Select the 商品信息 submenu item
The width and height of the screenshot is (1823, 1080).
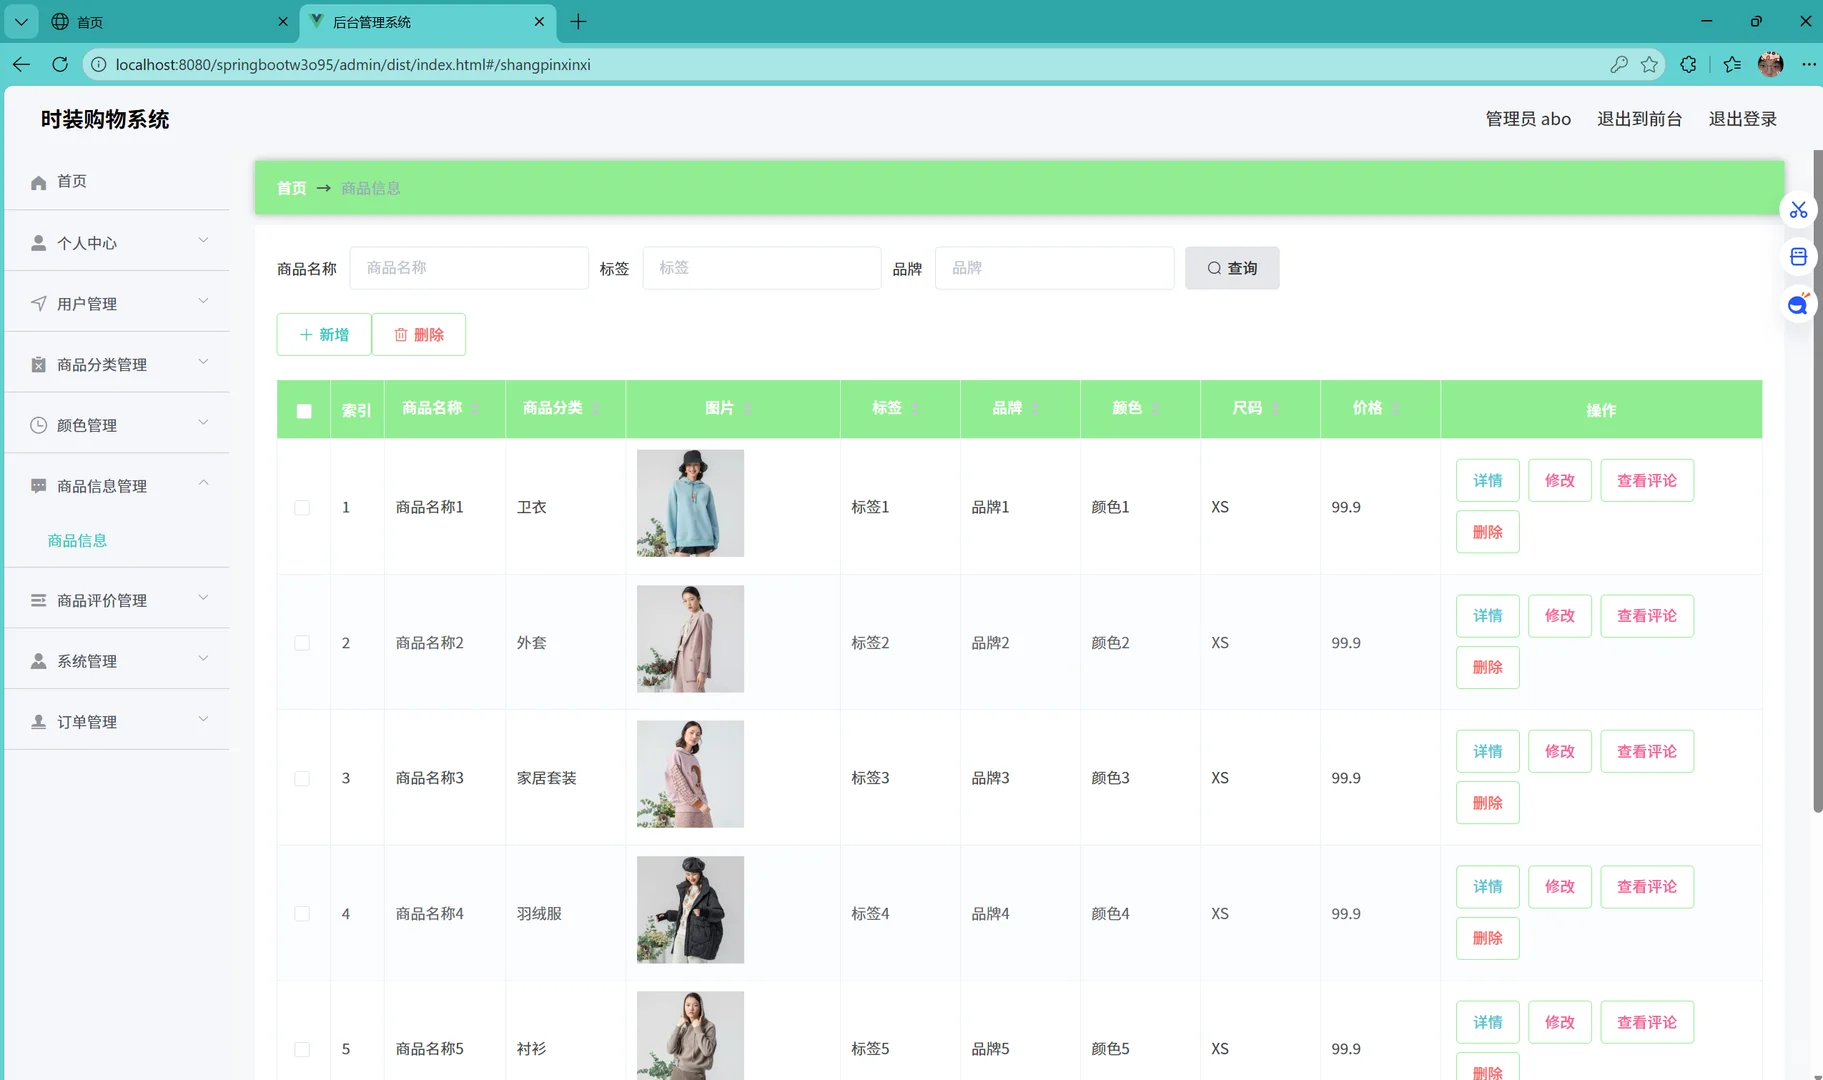pyautogui.click(x=77, y=541)
